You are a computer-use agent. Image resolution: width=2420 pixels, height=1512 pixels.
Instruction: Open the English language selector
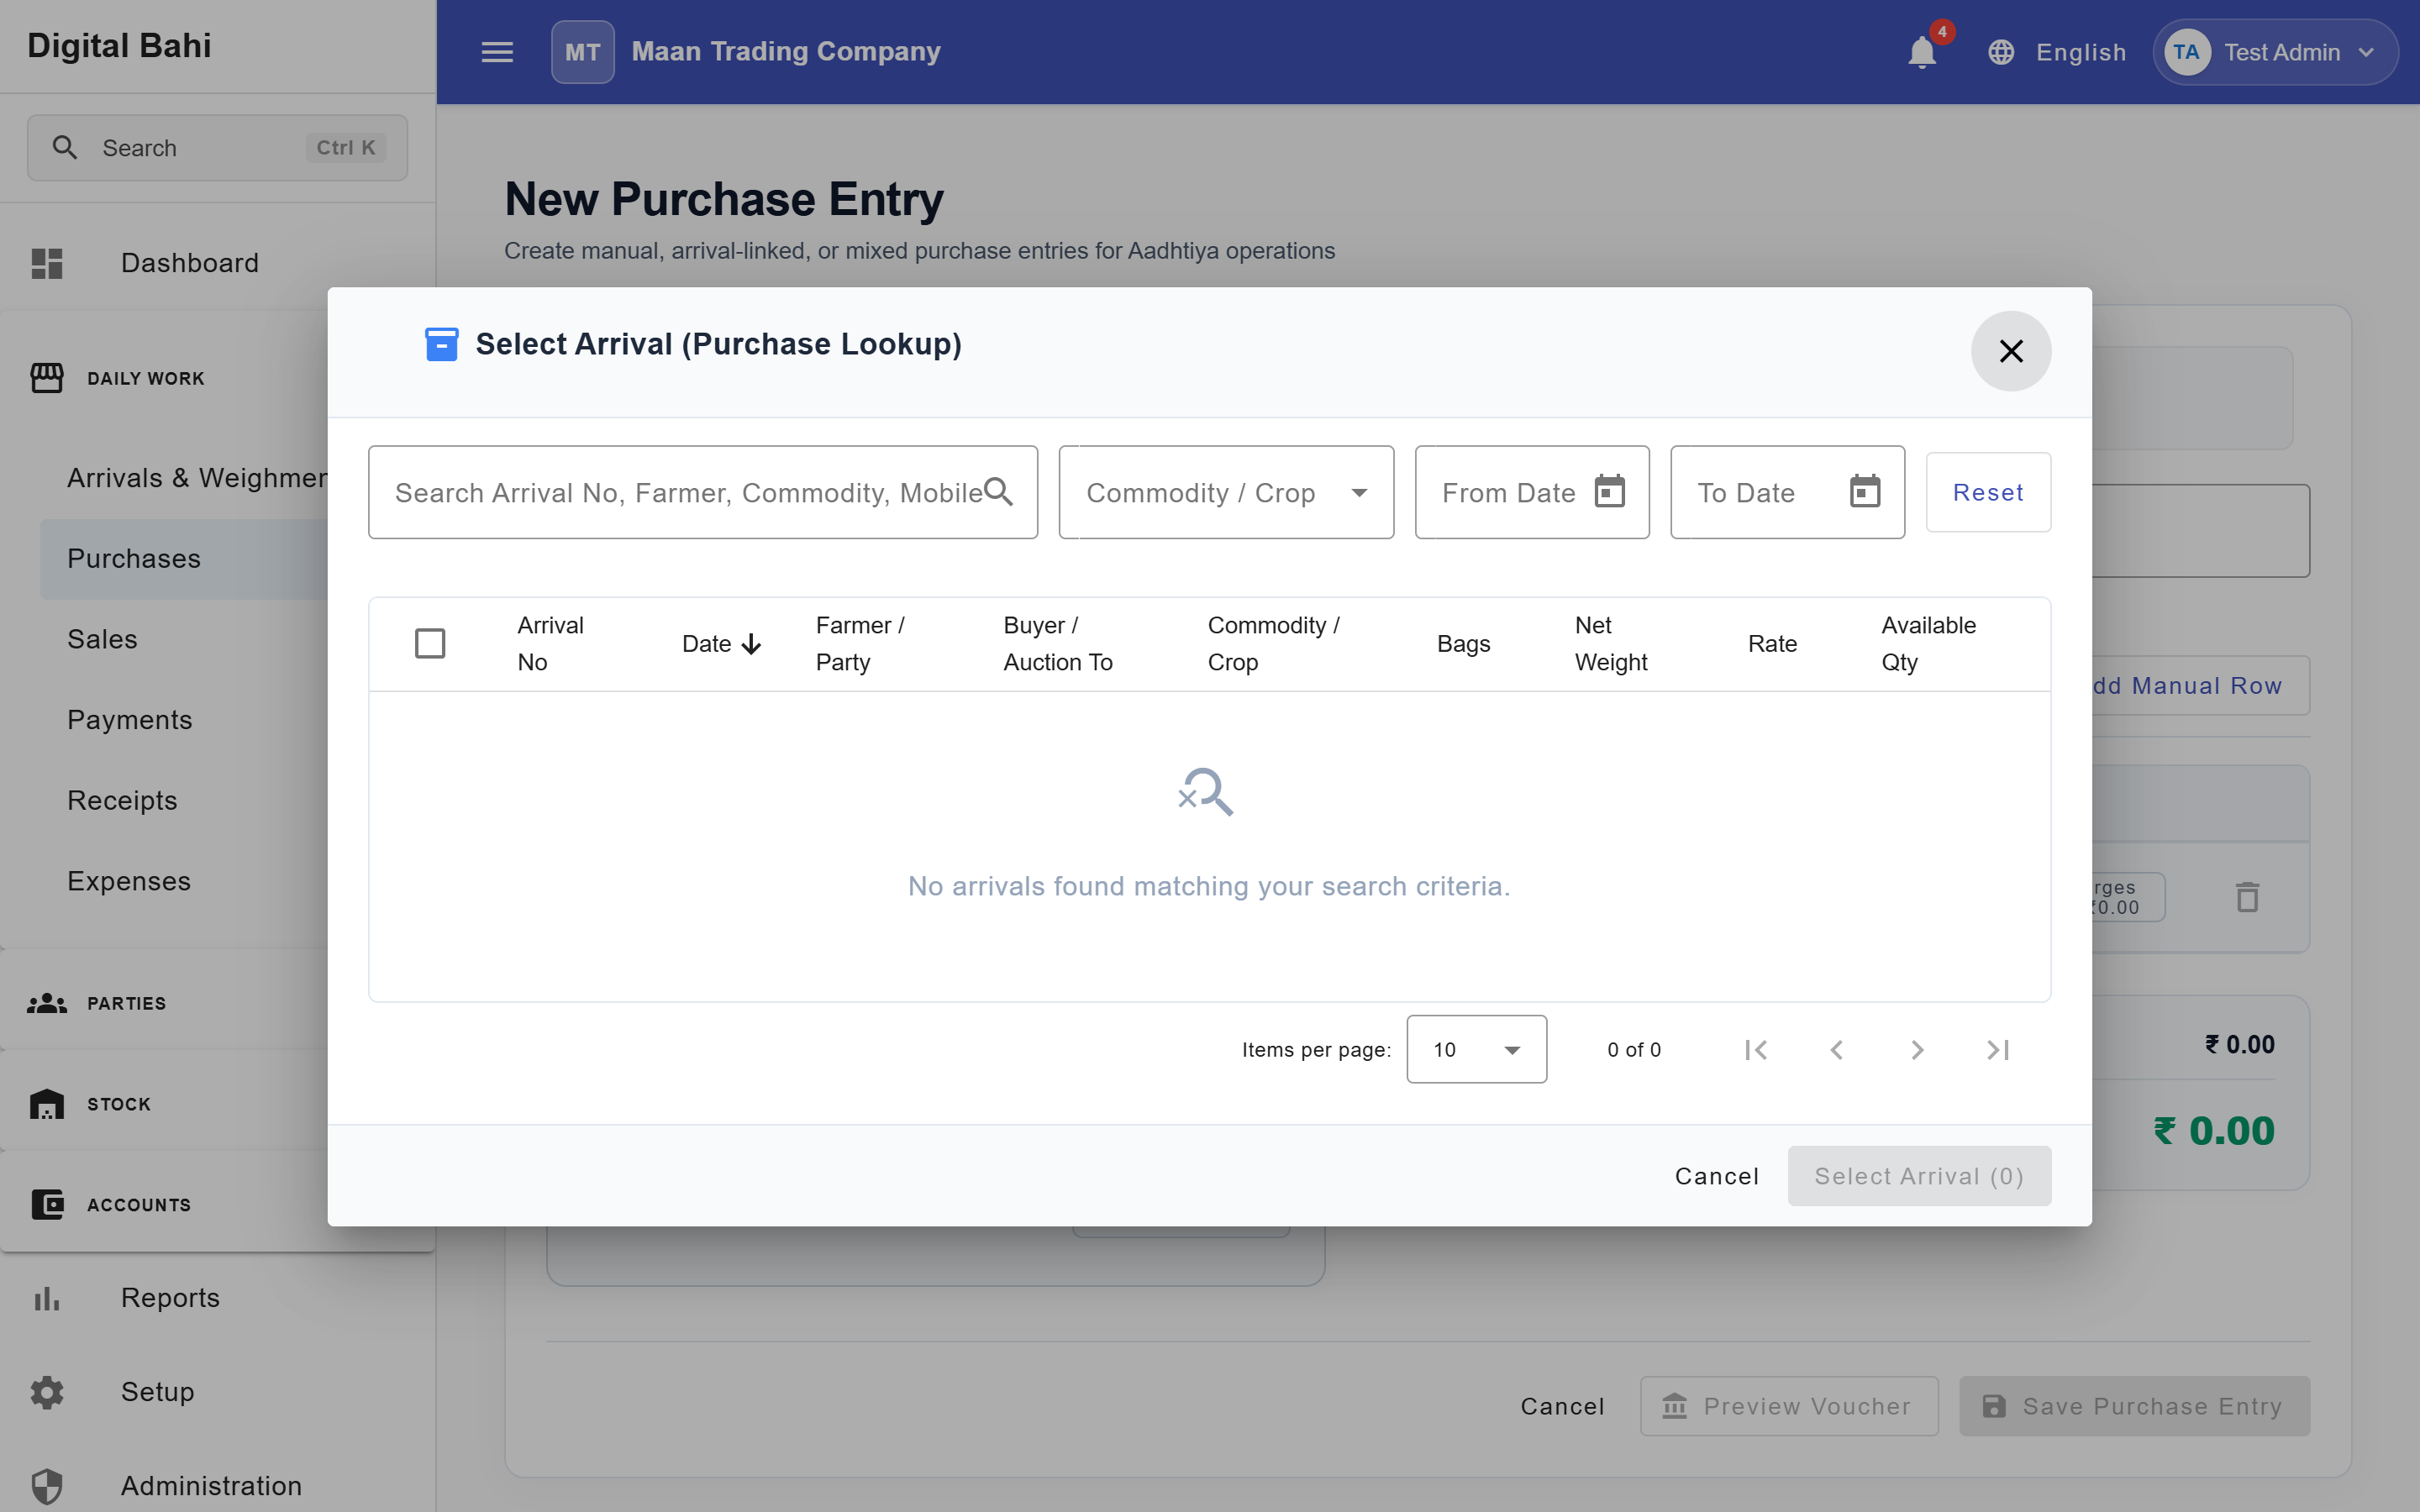click(2057, 52)
